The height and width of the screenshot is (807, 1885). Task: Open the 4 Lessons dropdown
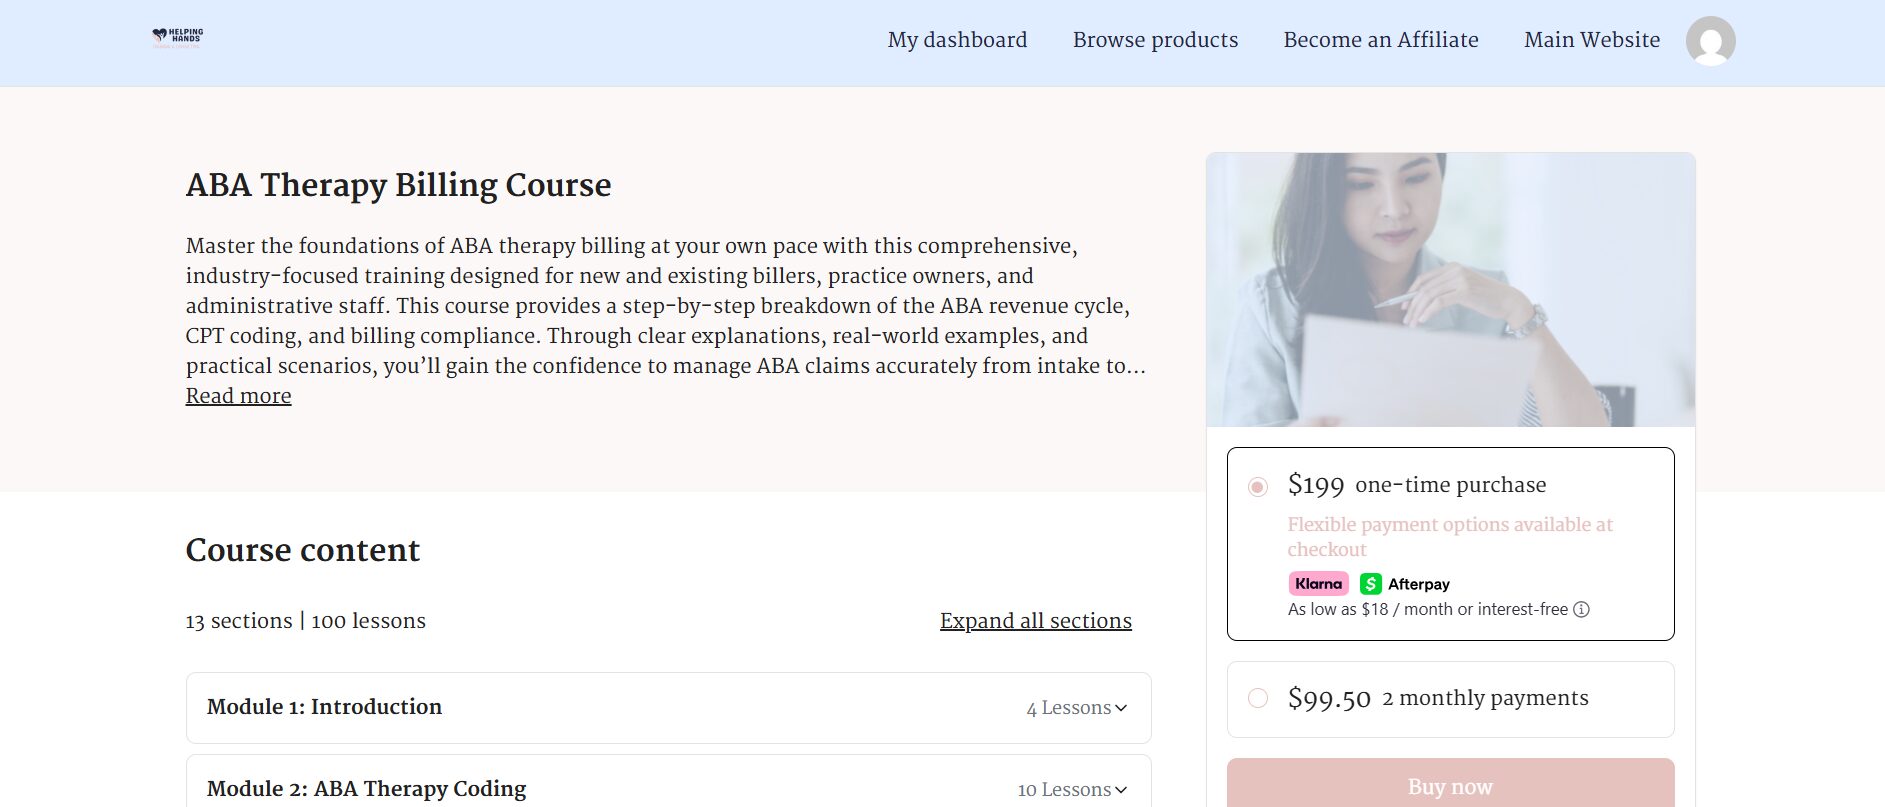click(x=1068, y=708)
